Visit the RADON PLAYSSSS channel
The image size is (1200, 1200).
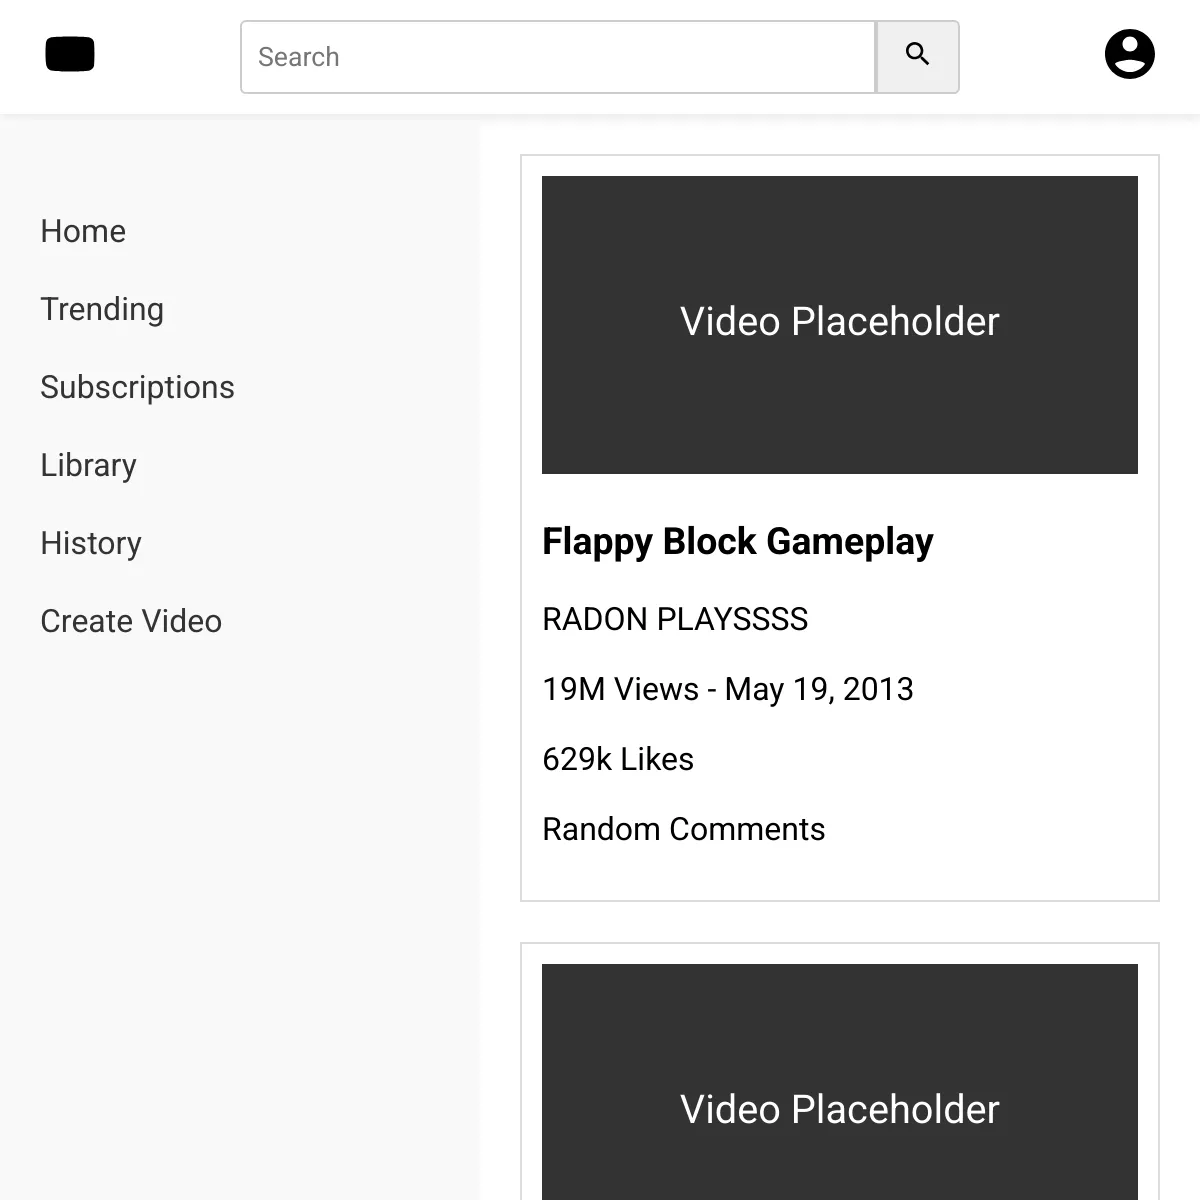675,619
